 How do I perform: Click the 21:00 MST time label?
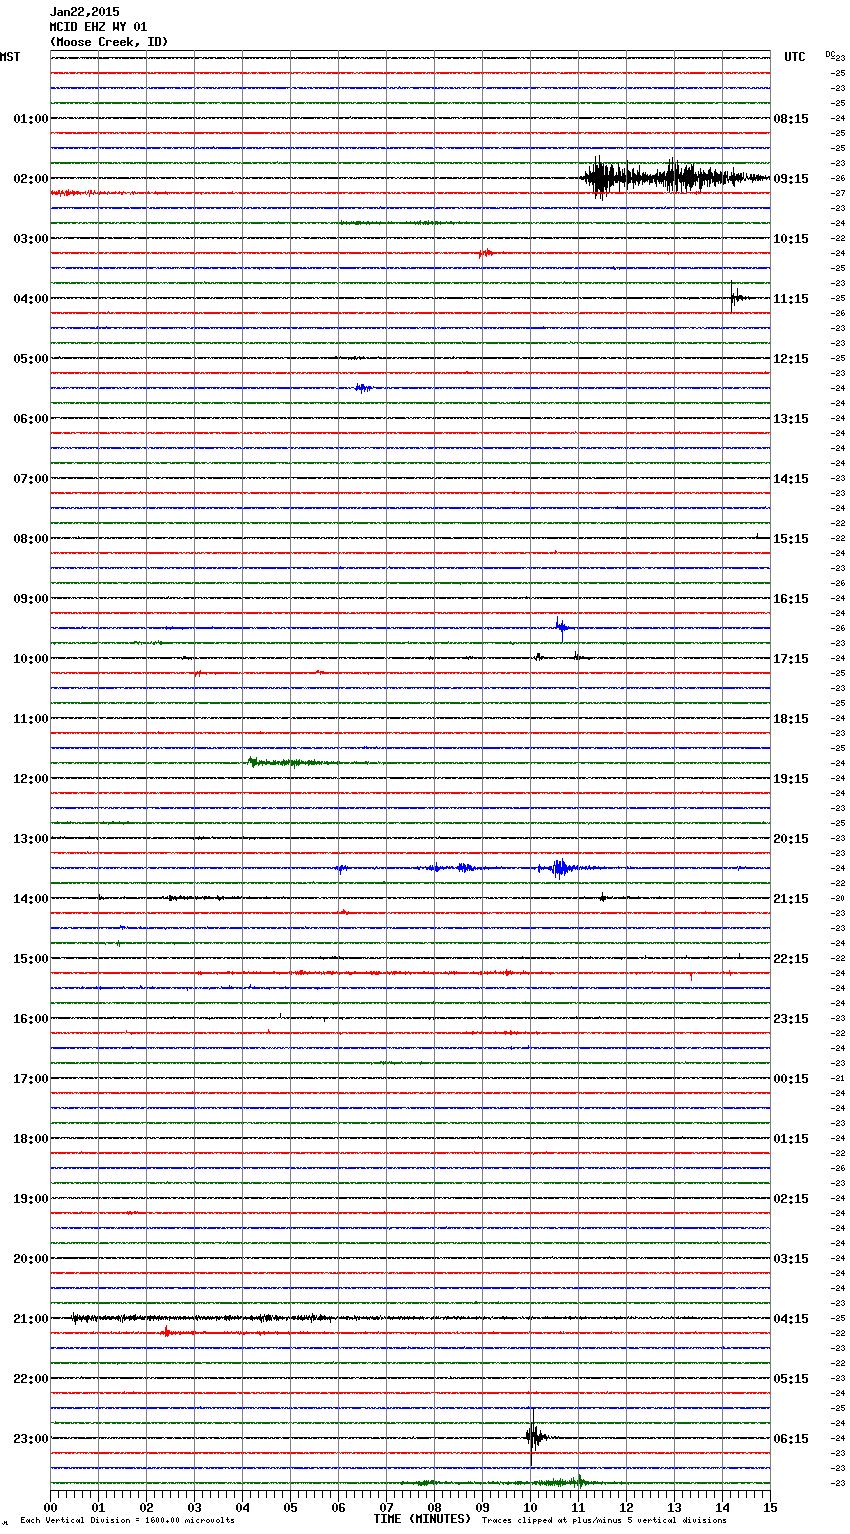click(30, 1319)
